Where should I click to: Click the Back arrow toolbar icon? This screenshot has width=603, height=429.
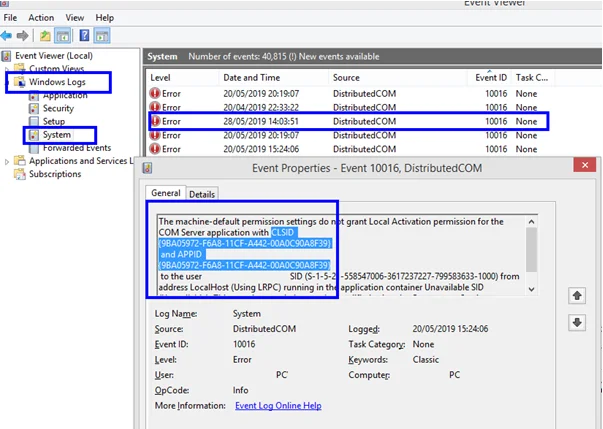point(6,36)
